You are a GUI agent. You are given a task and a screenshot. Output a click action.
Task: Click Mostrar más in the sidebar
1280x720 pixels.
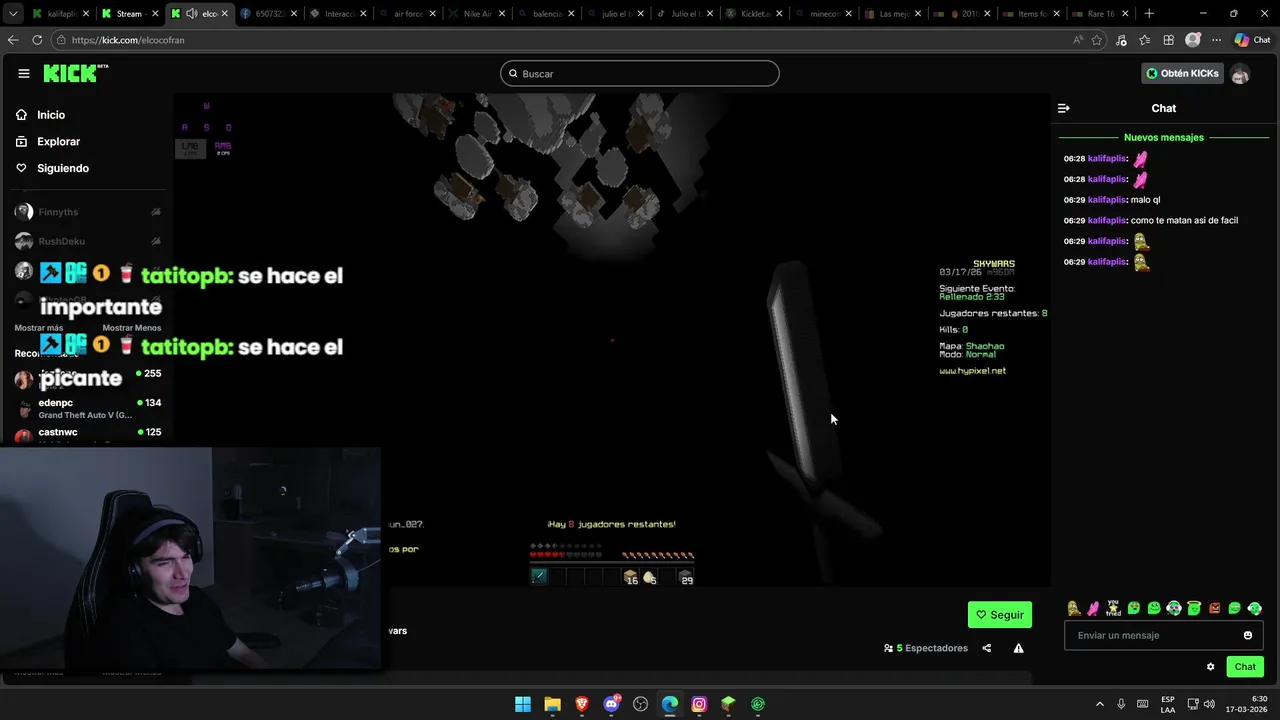(39, 328)
